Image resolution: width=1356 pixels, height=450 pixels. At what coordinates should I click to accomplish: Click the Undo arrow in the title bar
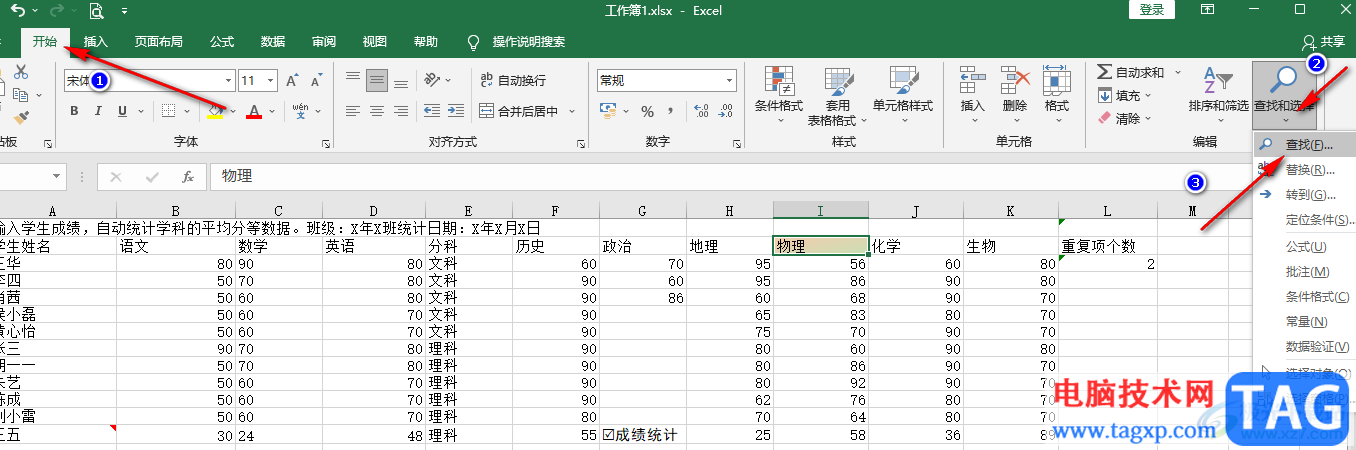(18, 11)
